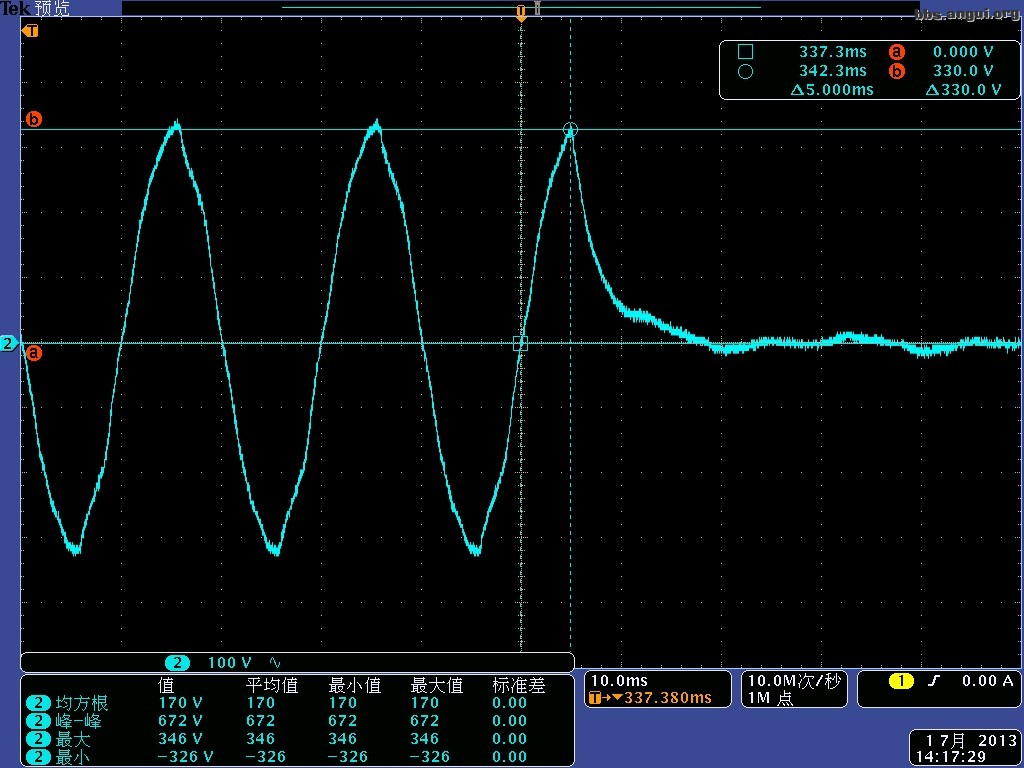Click the circle cursor on waveform peak

tap(570, 129)
